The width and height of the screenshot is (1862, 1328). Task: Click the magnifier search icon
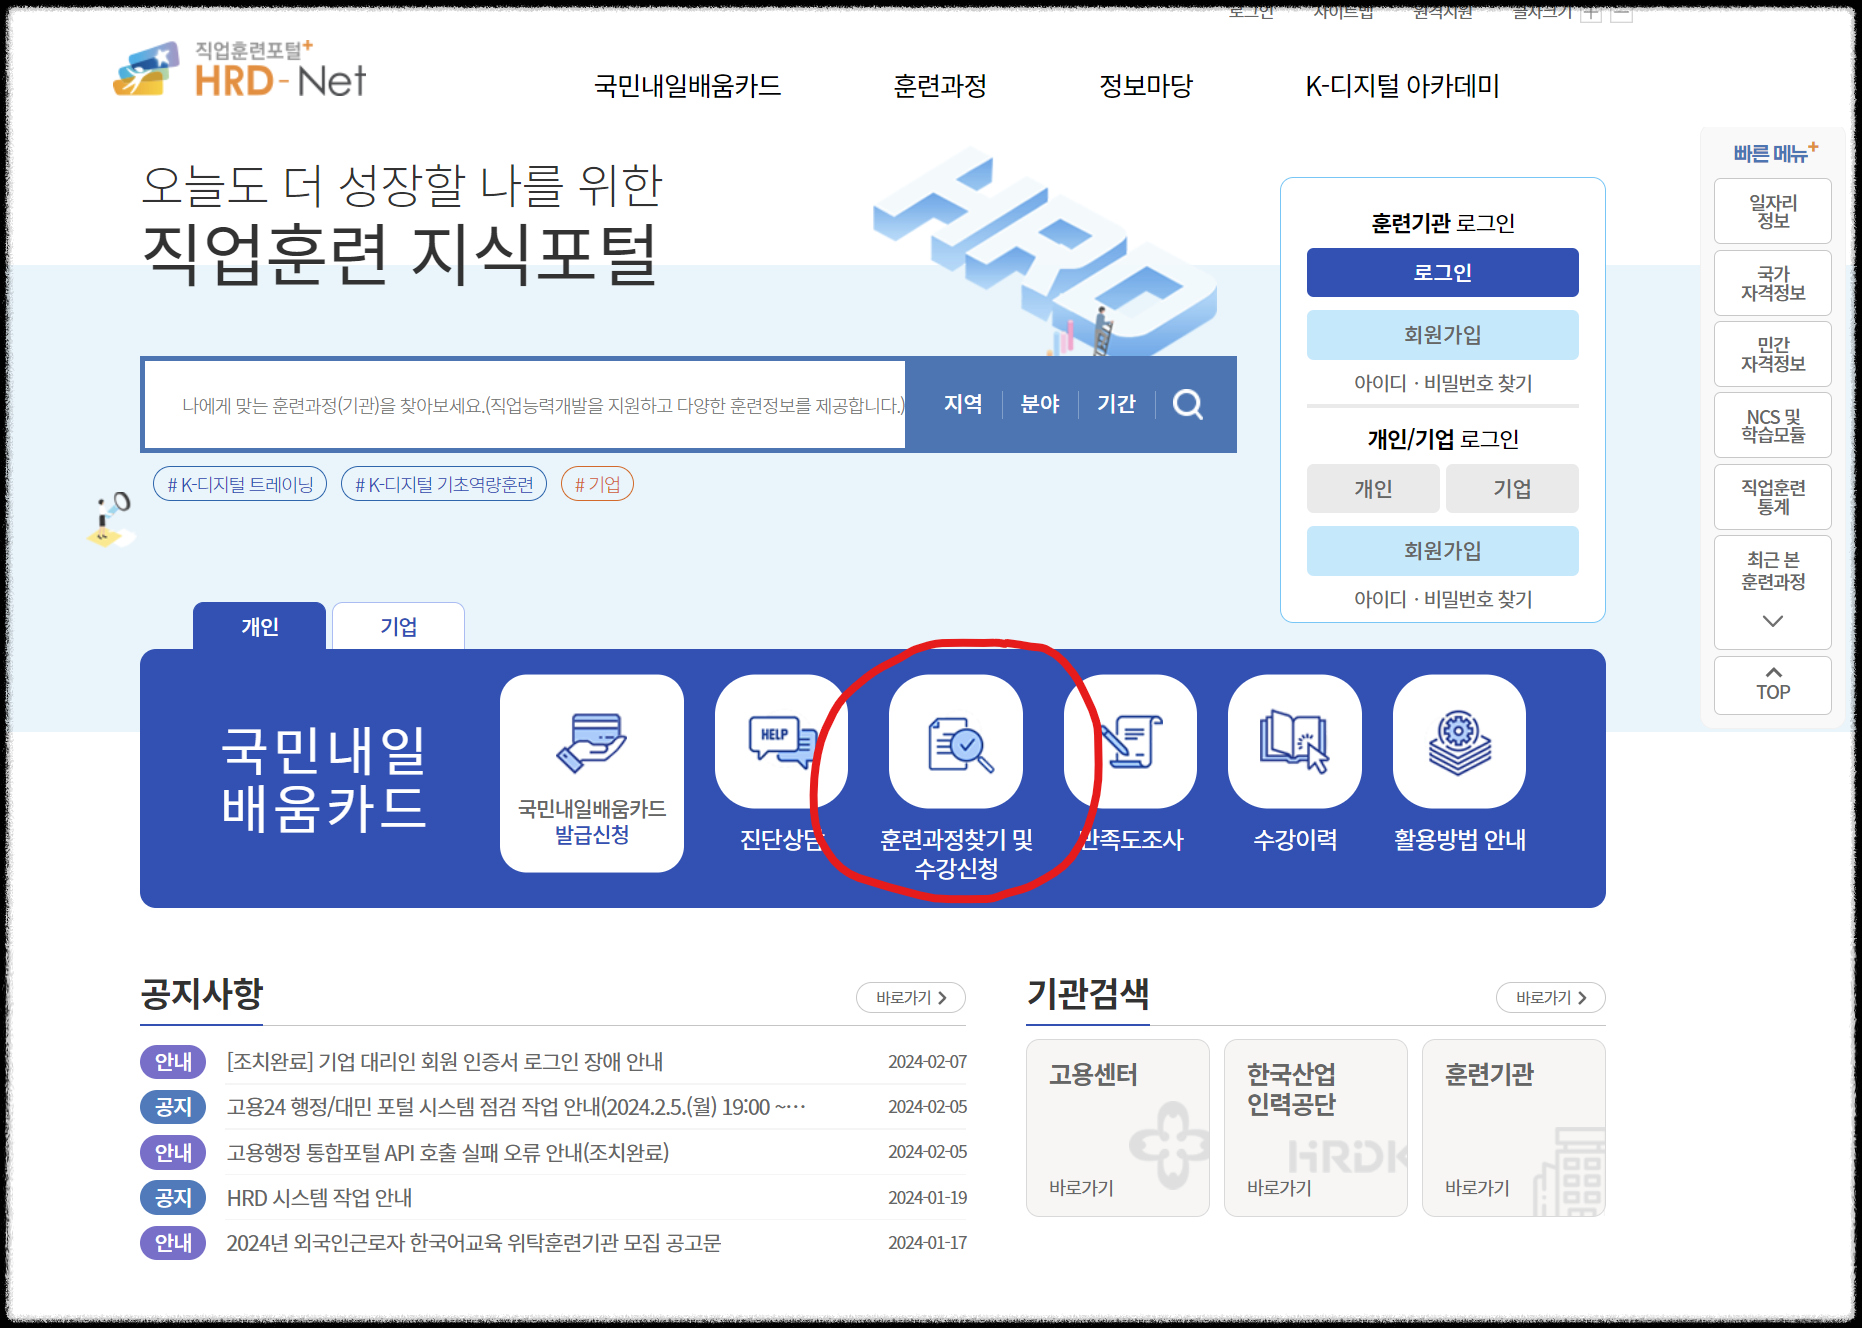click(1187, 404)
